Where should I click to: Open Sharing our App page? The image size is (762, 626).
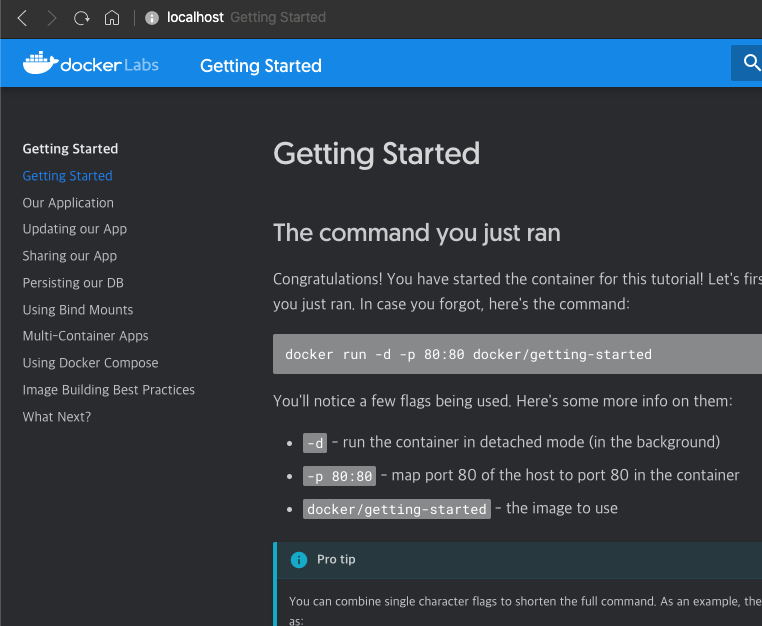(70, 256)
